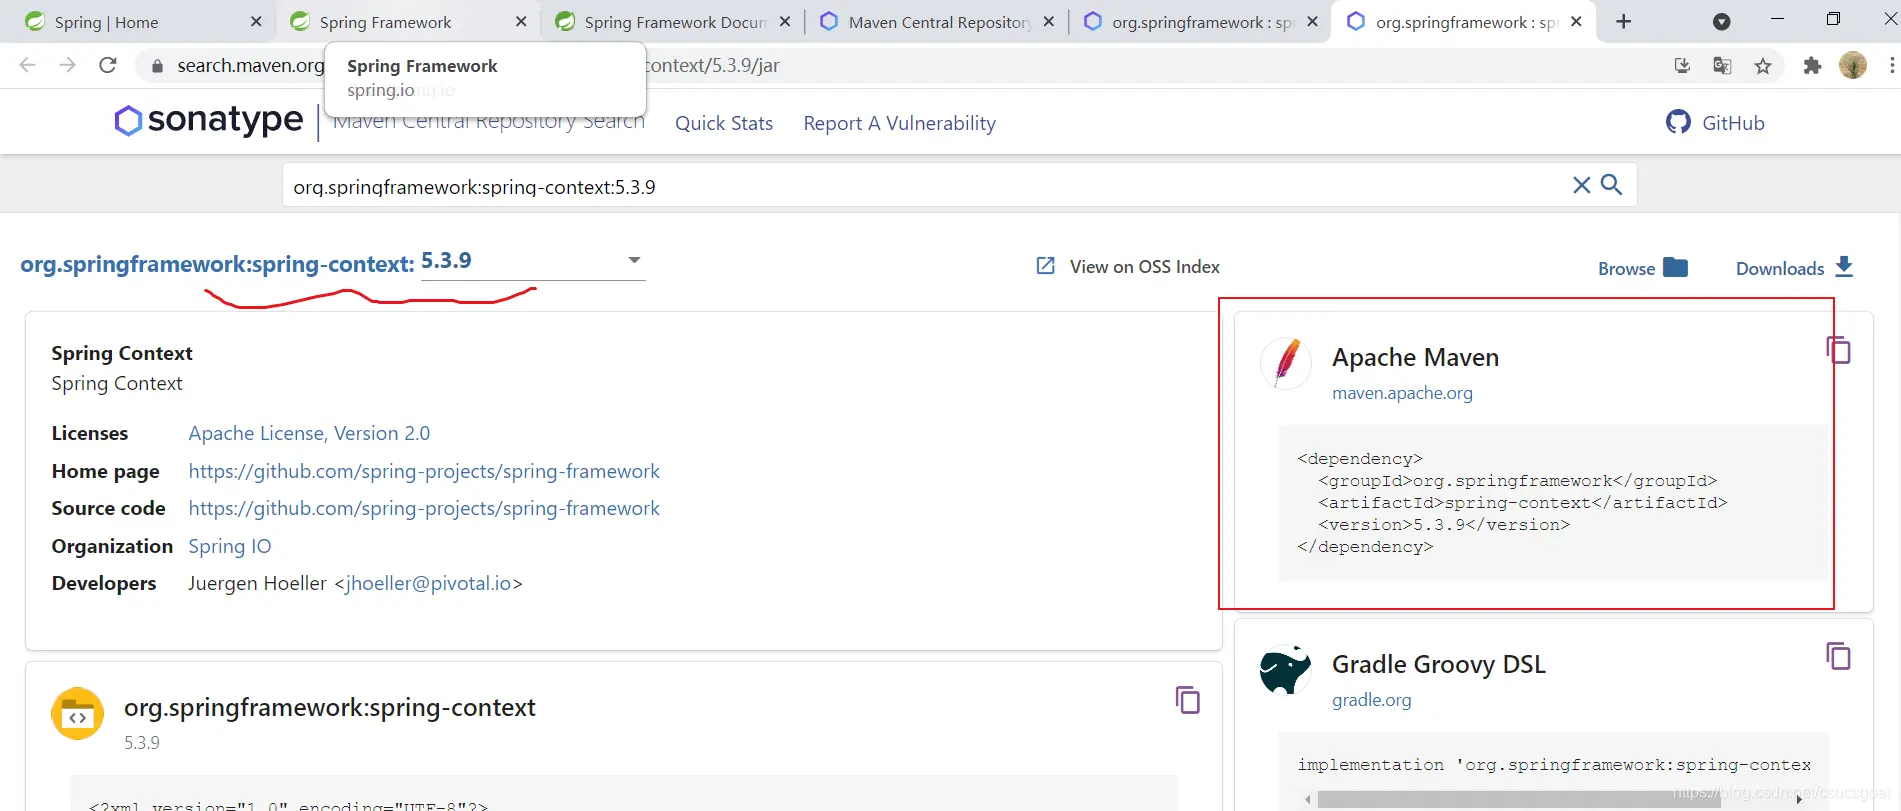Copy the spring-context POM file content
The image size is (1901, 811).
click(x=1187, y=700)
